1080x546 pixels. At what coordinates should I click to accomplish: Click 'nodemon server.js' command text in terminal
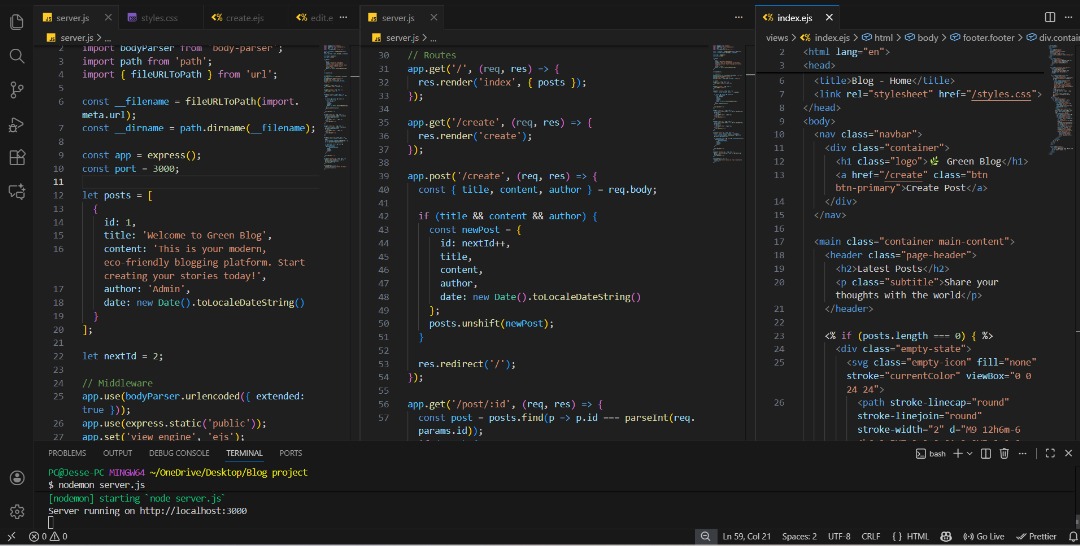tap(101, 485)
